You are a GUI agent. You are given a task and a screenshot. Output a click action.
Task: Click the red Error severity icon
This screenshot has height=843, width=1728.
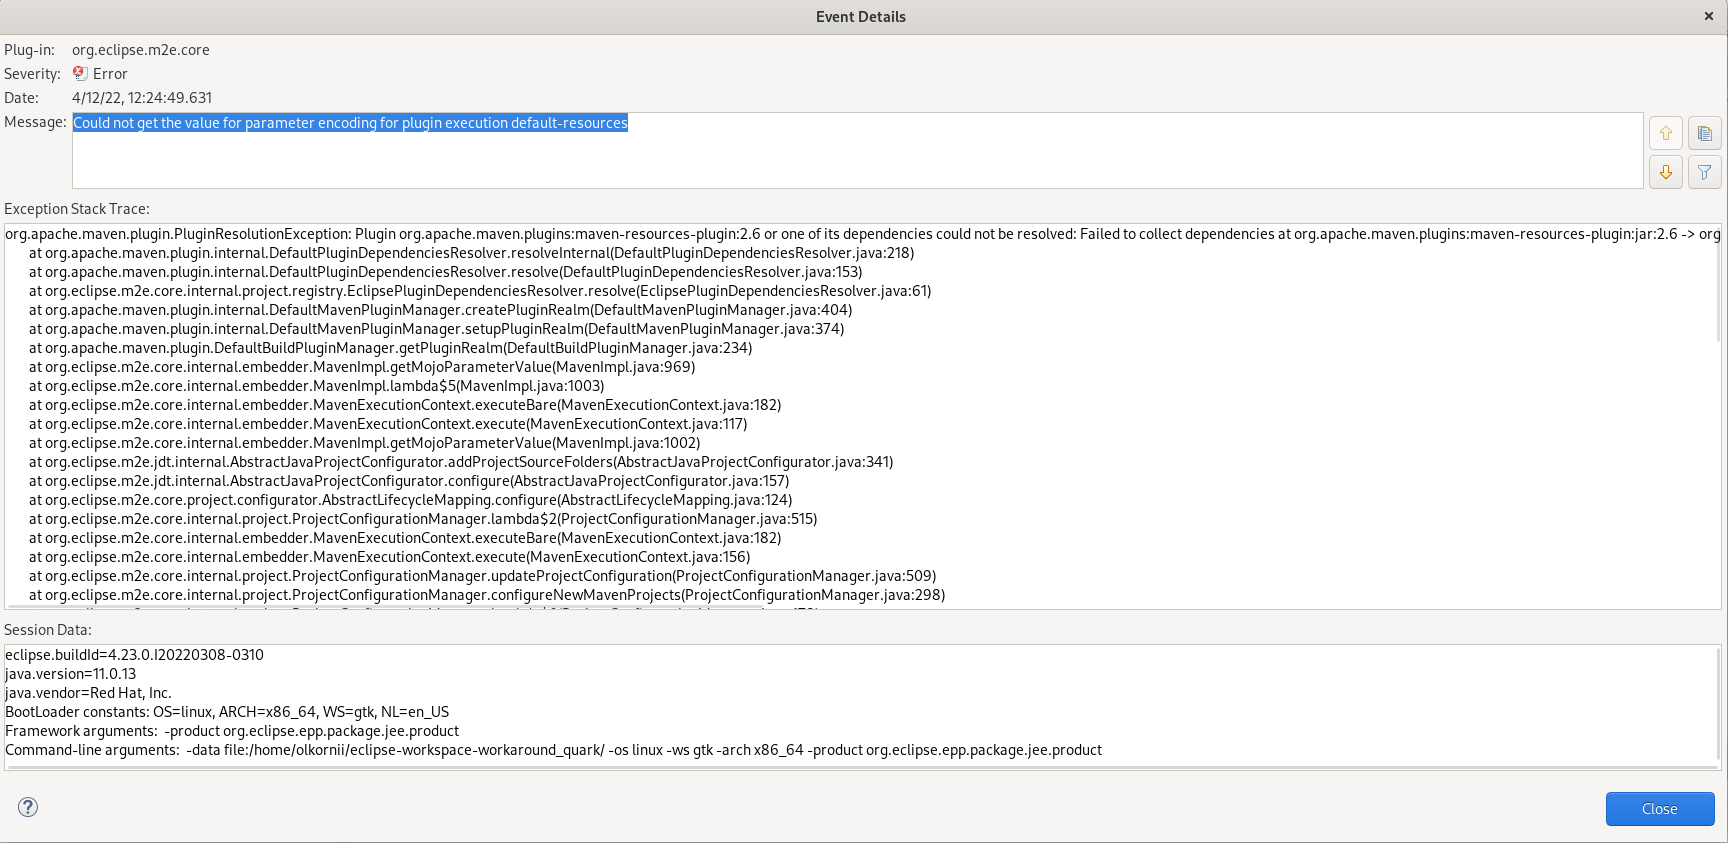click(80, 73)
